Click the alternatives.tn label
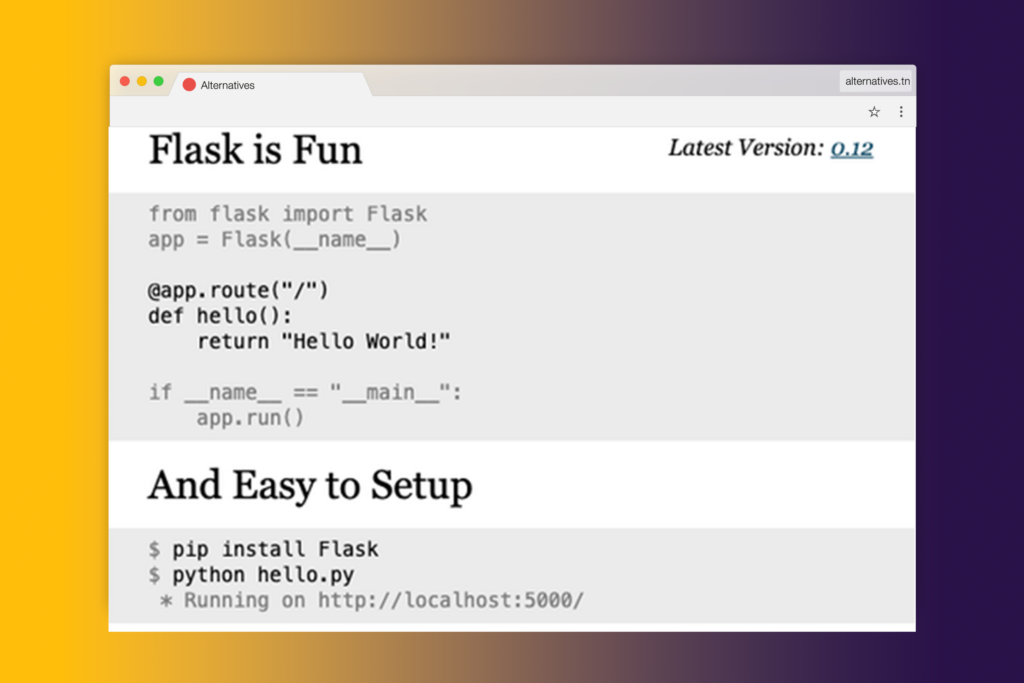Image resolution: width=1024 pixels, height=683 pixels. coord(877,81)
